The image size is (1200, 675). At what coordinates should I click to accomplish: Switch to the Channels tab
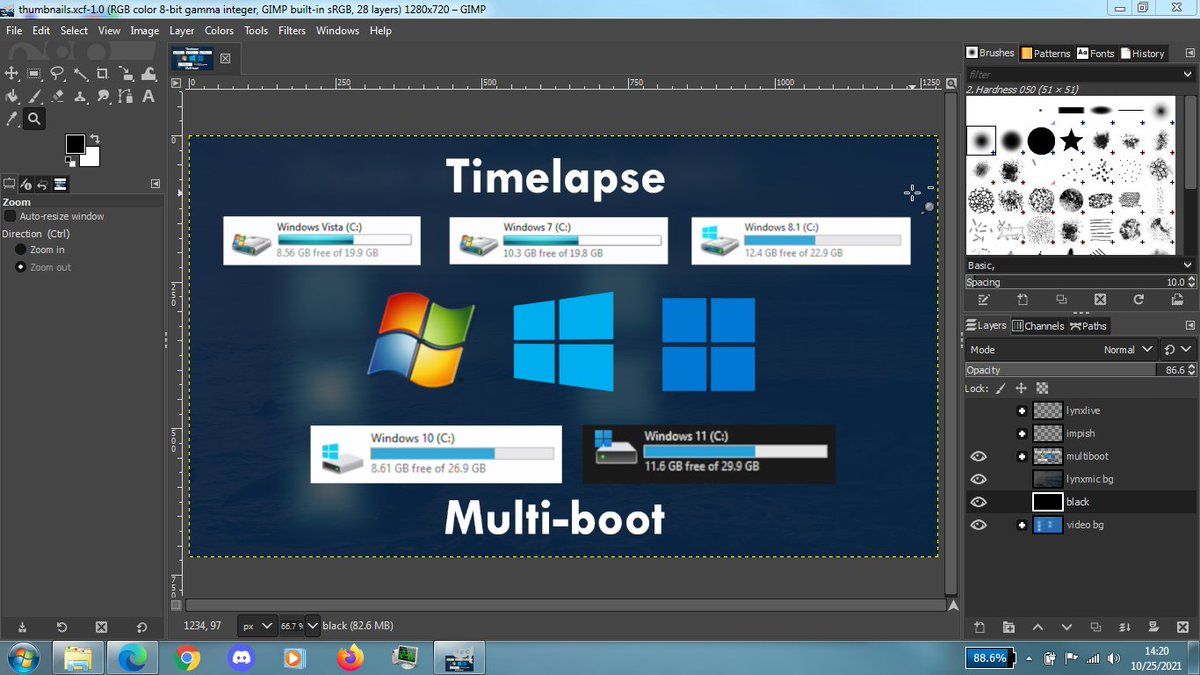click(x=1038, y=326)
